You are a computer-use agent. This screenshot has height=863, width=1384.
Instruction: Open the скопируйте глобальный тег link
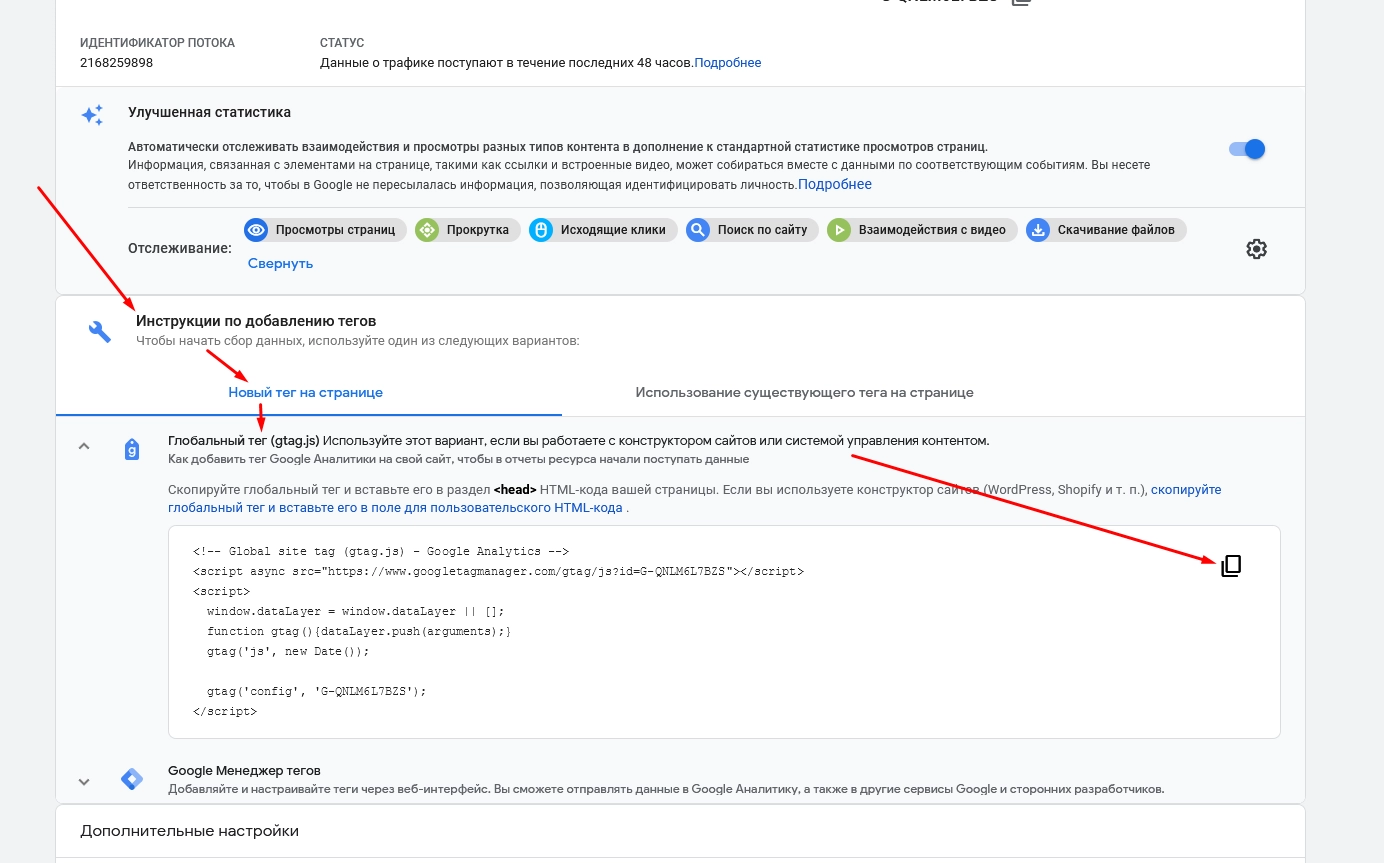695,499
